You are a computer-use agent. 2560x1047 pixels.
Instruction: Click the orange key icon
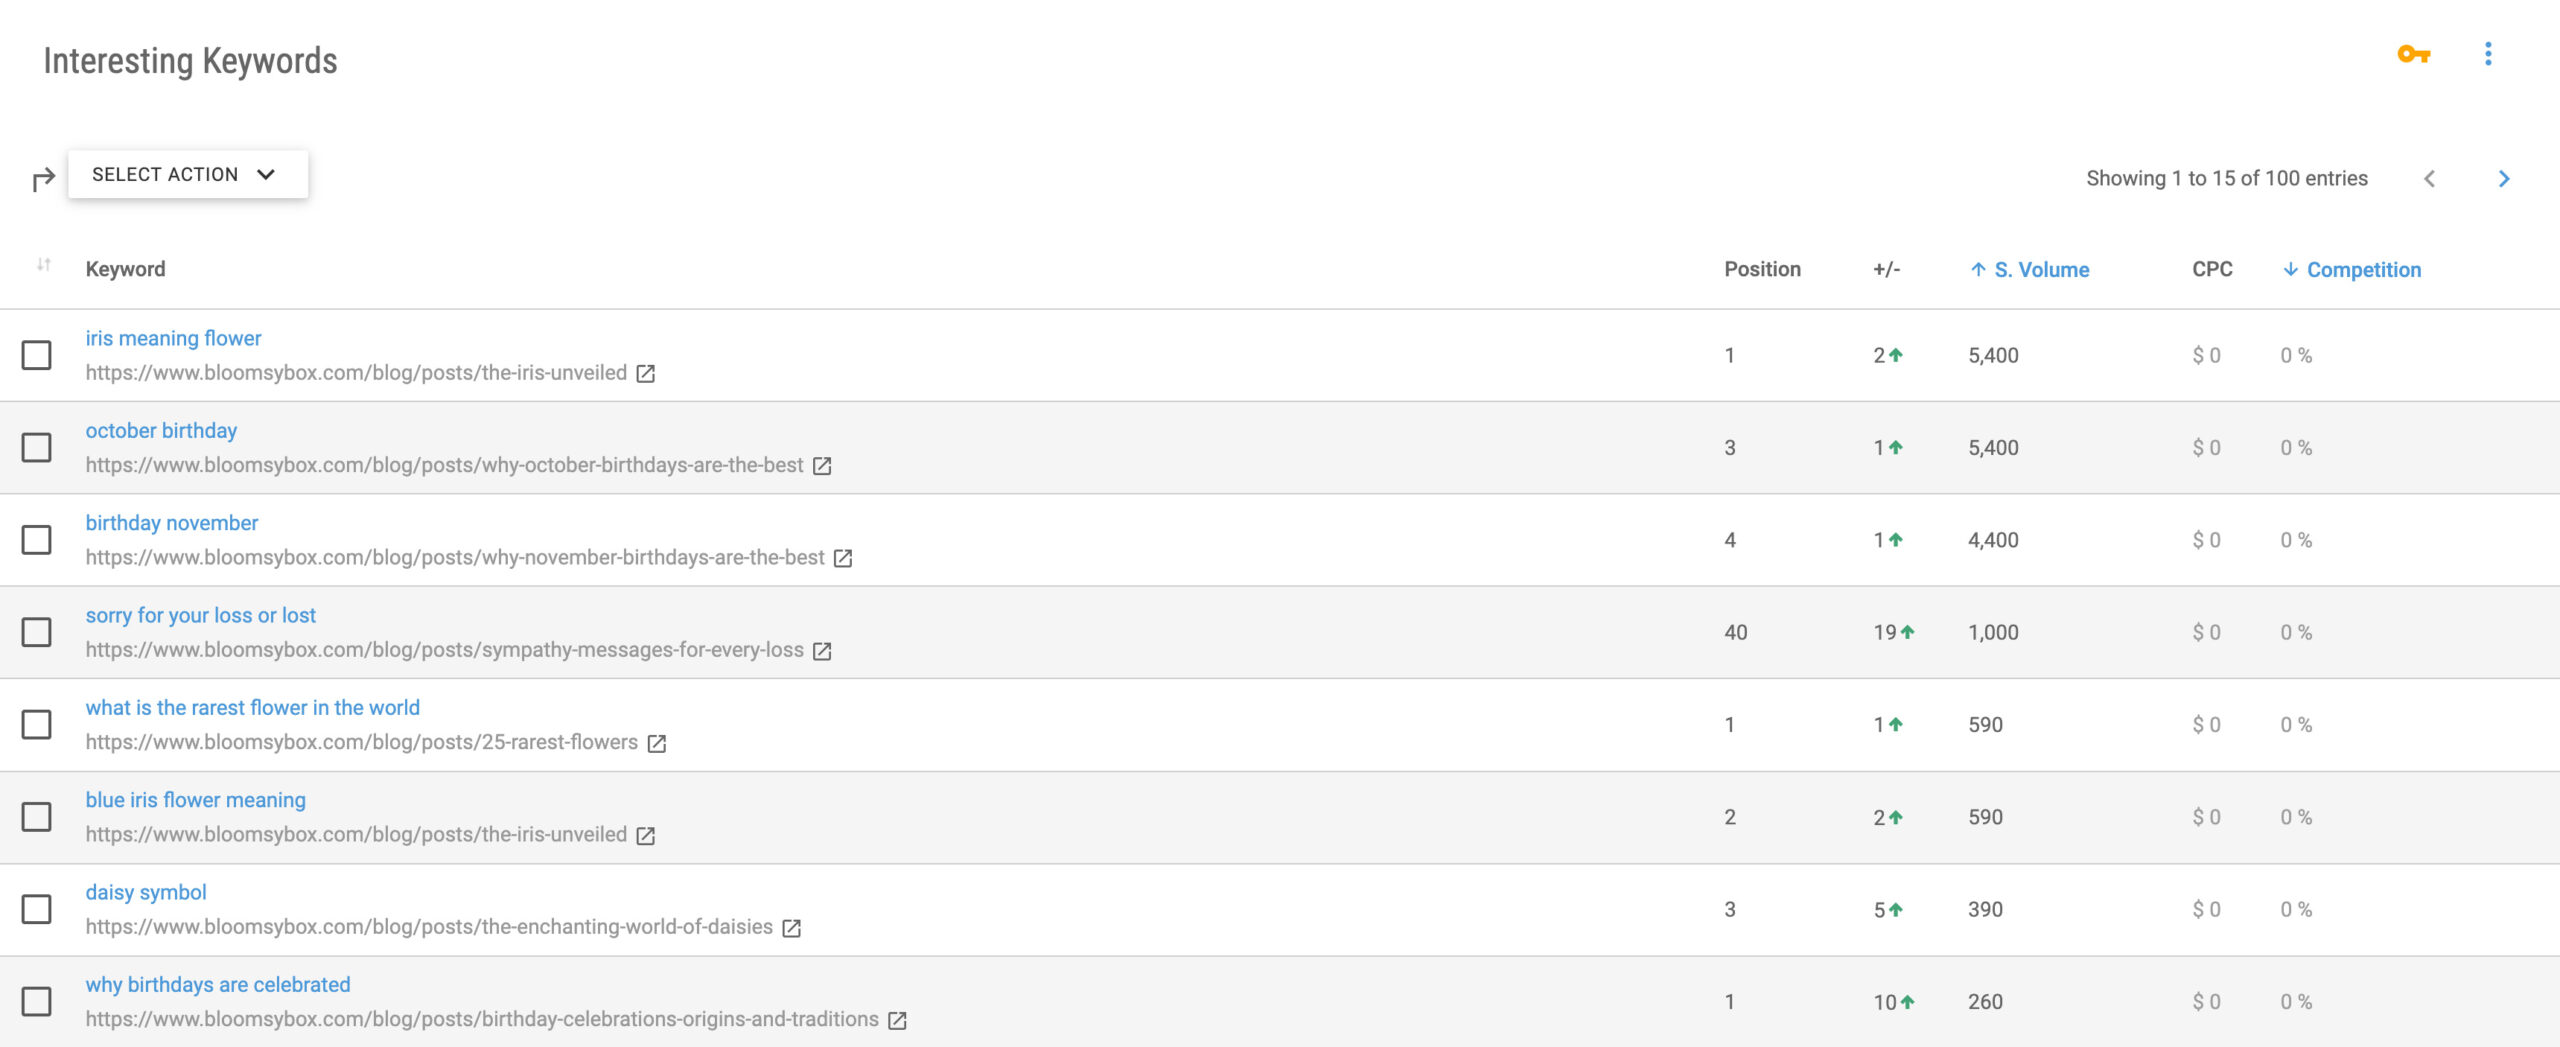[x=2413, y=54]
